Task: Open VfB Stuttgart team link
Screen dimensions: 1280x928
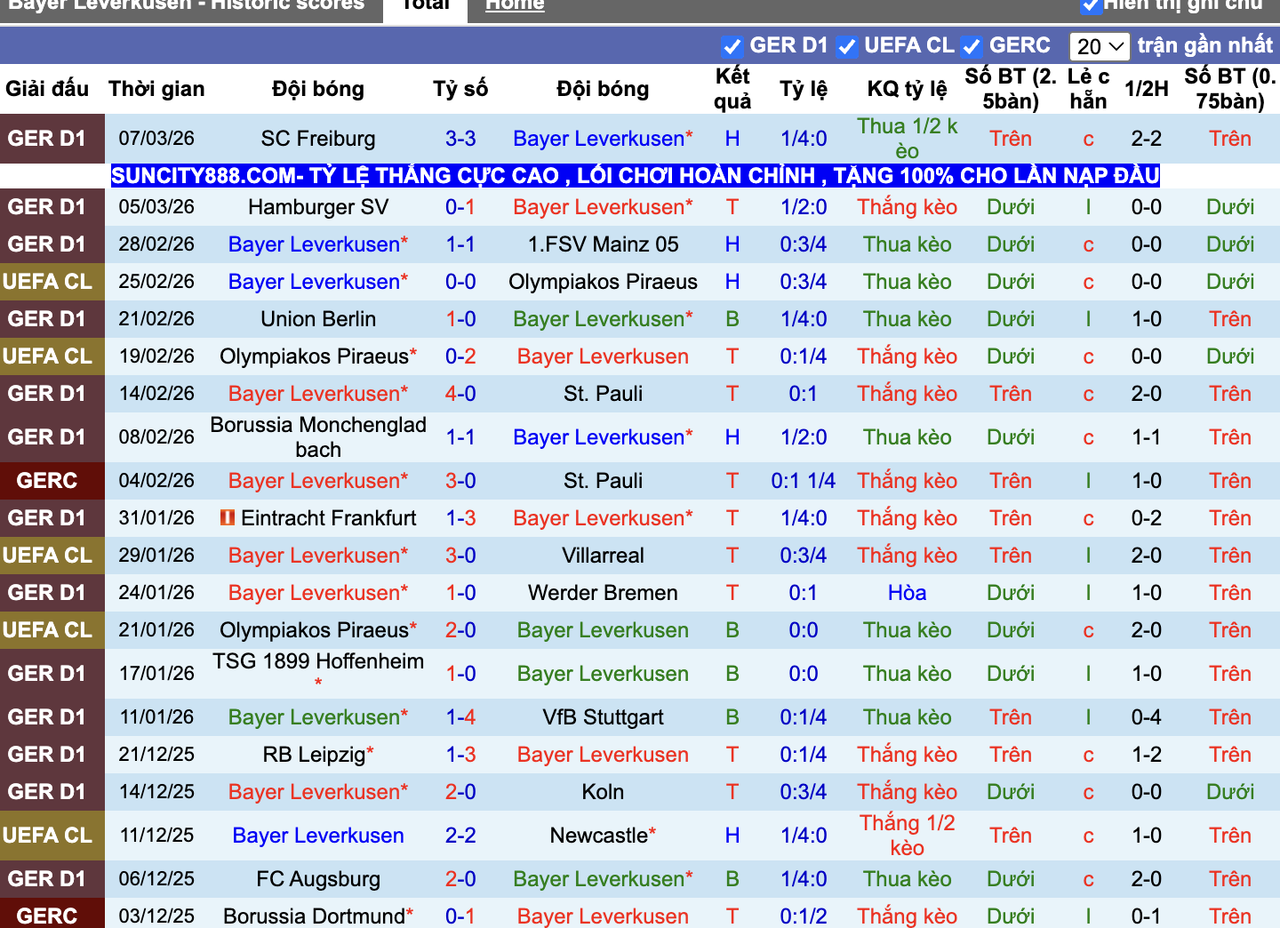Action: coord(603,717)
